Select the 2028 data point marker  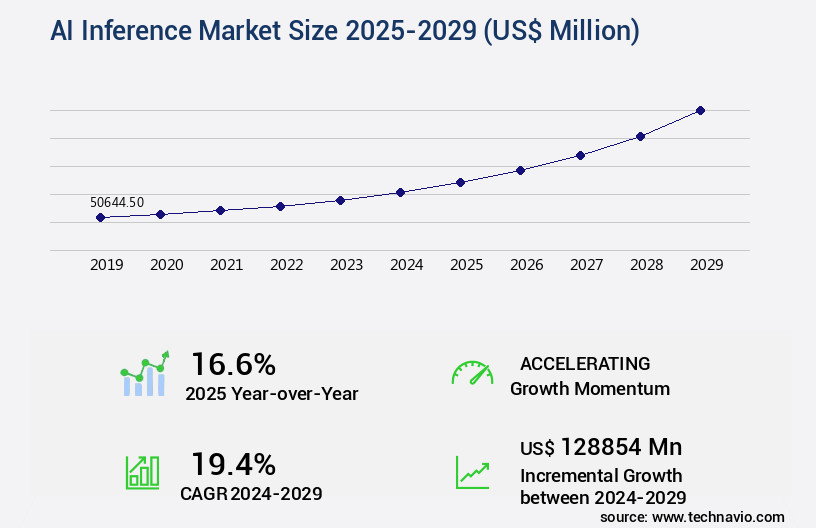click(640, 136)
